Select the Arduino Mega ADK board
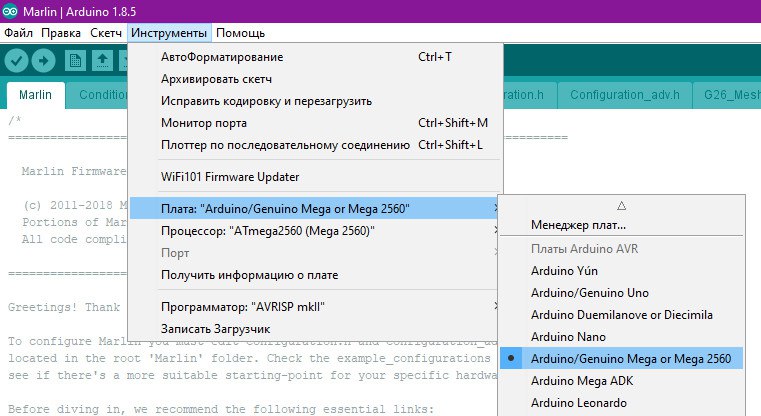 621,381
